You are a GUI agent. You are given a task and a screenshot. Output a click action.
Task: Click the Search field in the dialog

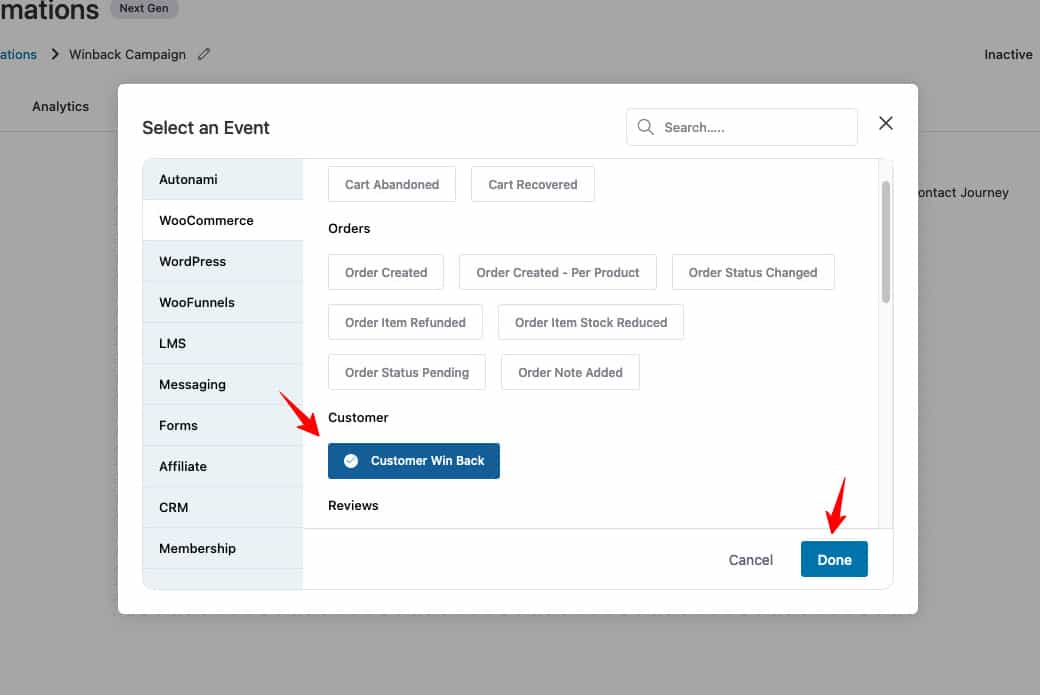742,127
